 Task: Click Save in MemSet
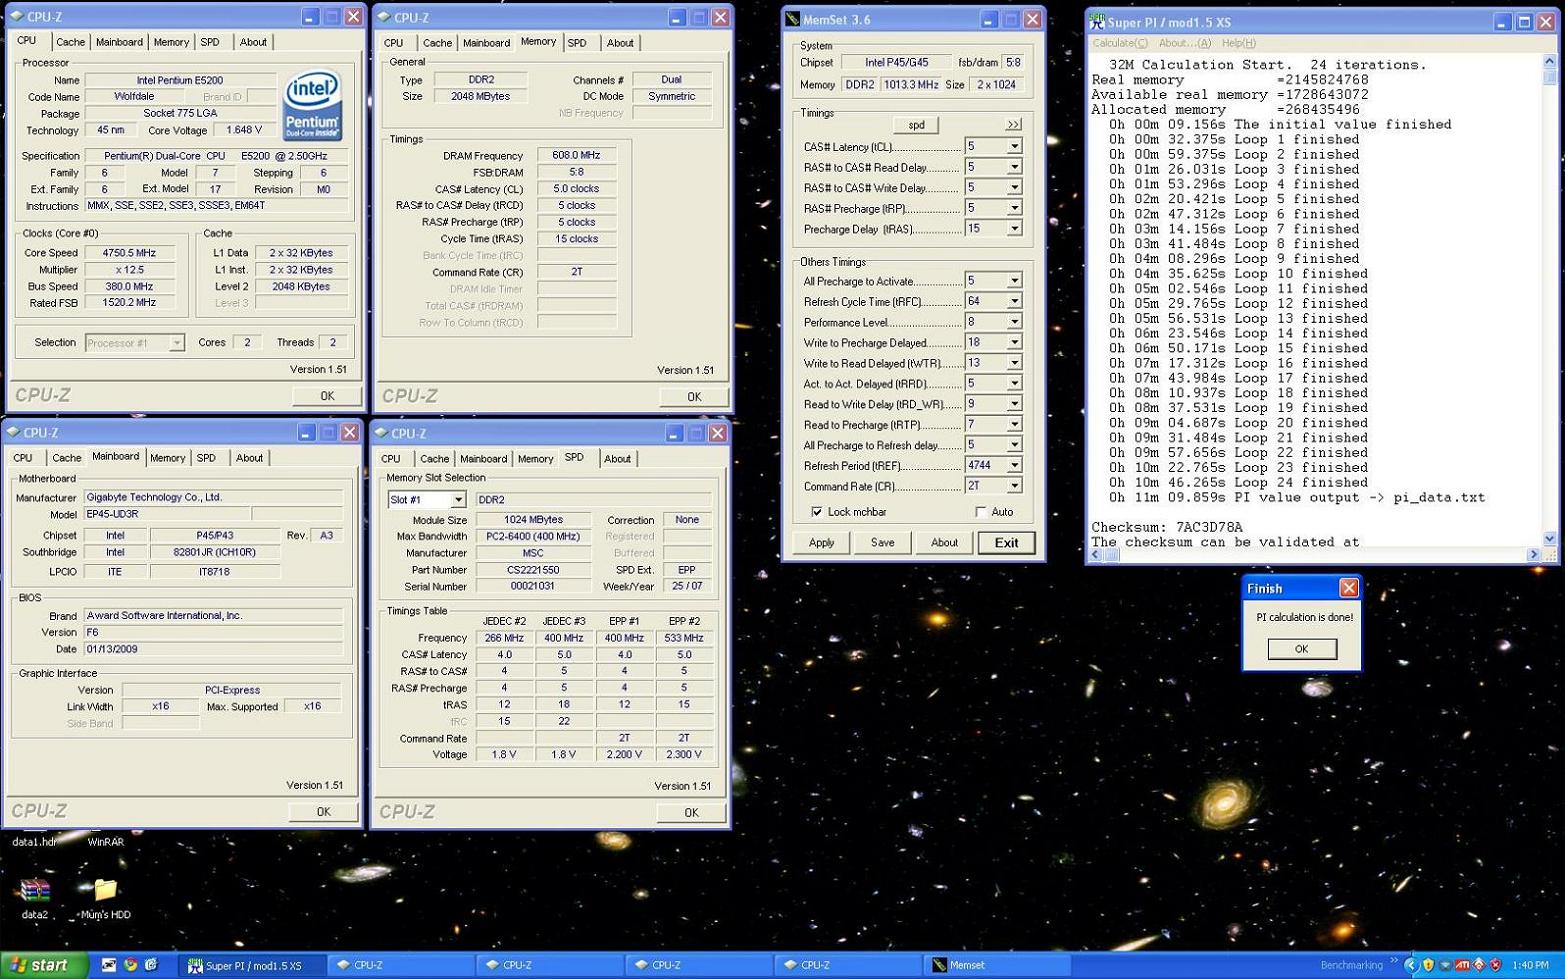click(x=882, y=543)
